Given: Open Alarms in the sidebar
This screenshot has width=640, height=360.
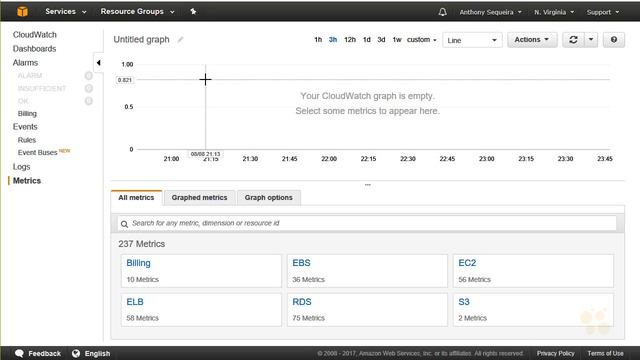Looking at the screenshot, I should click(x=25, y=62).
